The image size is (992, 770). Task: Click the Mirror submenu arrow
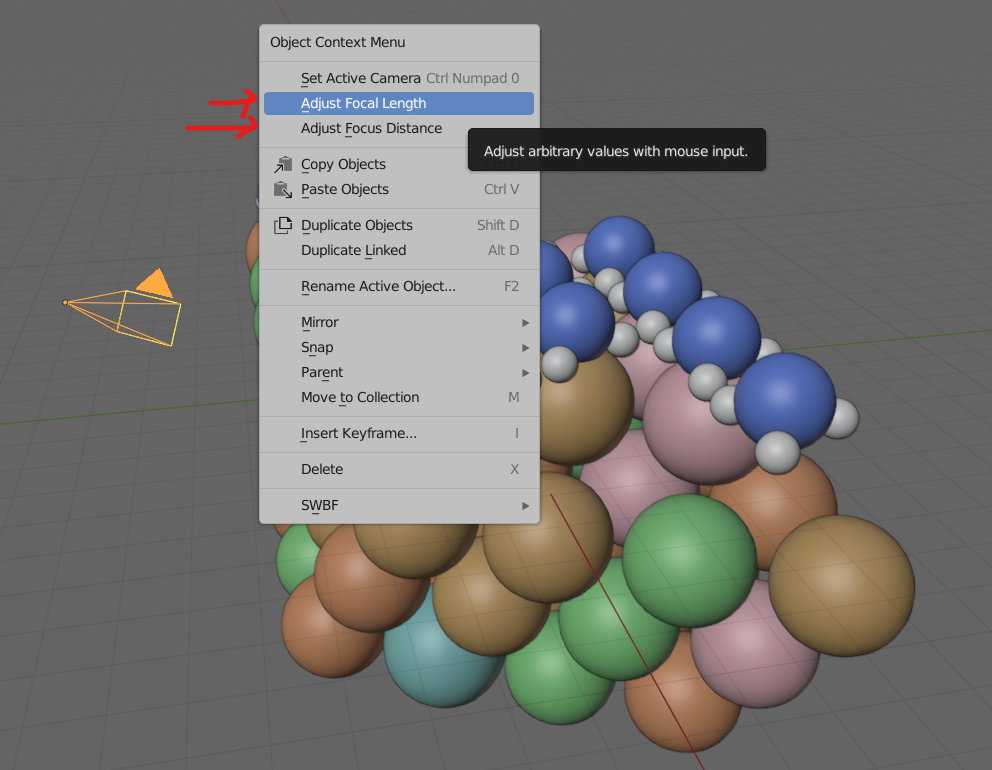tap(525, 323)
